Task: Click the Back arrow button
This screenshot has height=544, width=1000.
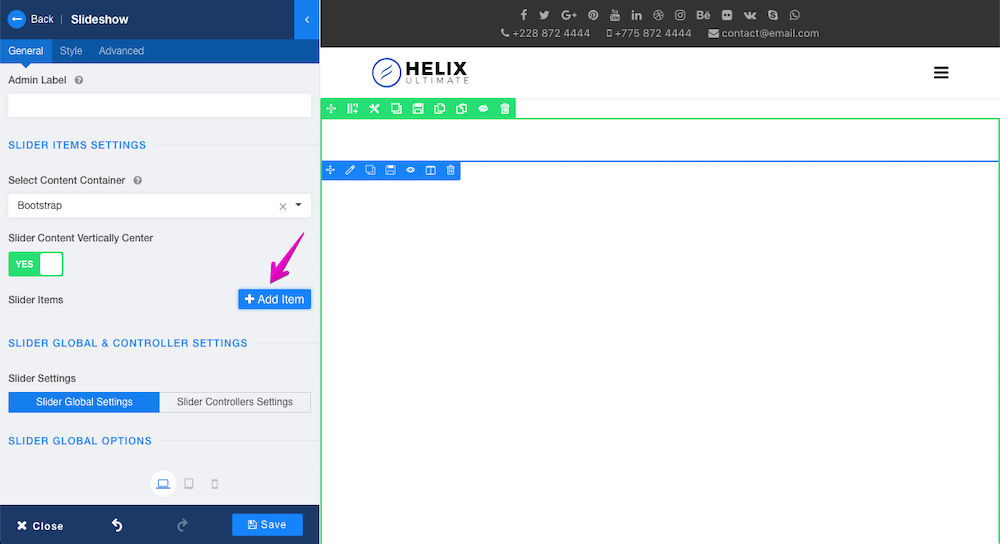Action: [17, 19]
